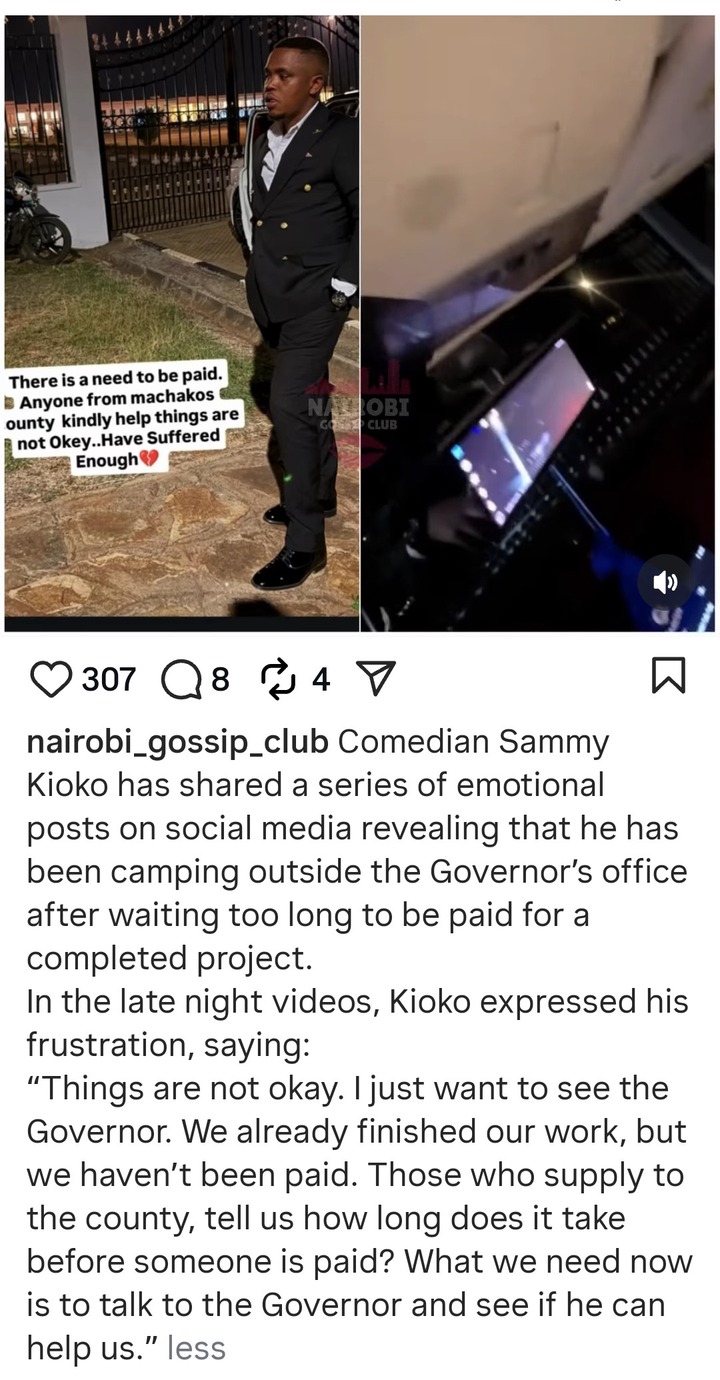Screen dimensions: 720x1380
Task: Save post with the bookmark icon
Action: point(668,678)
